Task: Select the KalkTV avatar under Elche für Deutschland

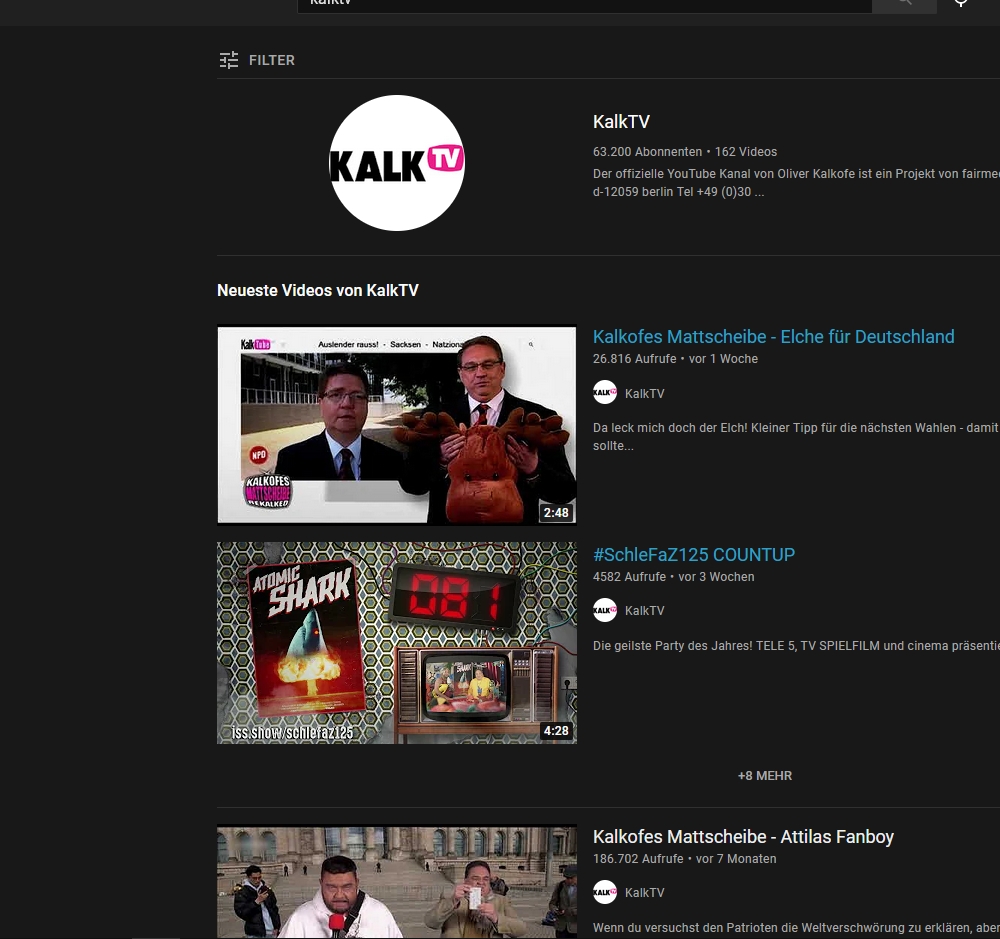Action: pos(605,392)
